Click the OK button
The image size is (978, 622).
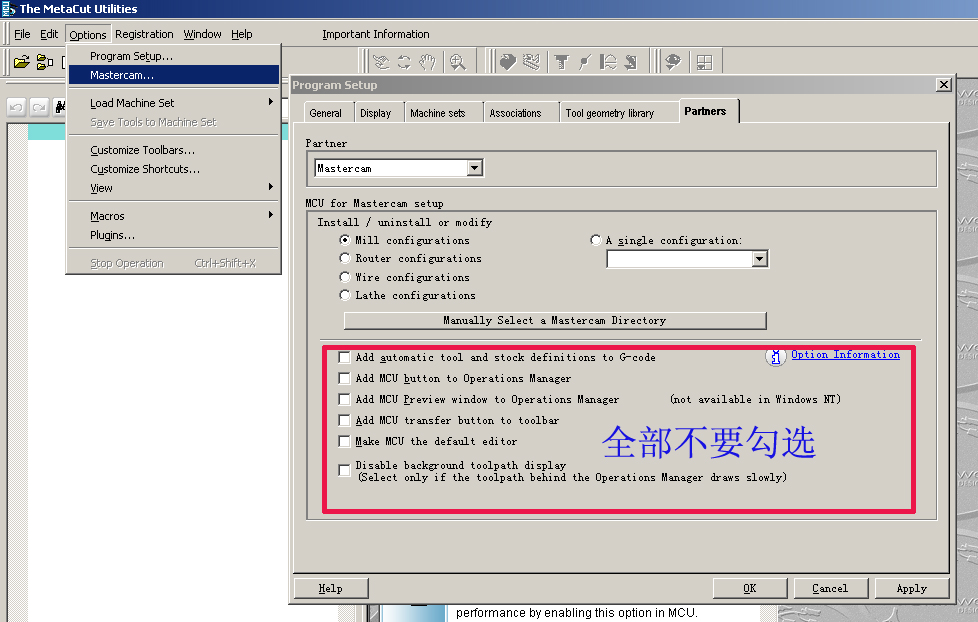(x=750, y=588)
